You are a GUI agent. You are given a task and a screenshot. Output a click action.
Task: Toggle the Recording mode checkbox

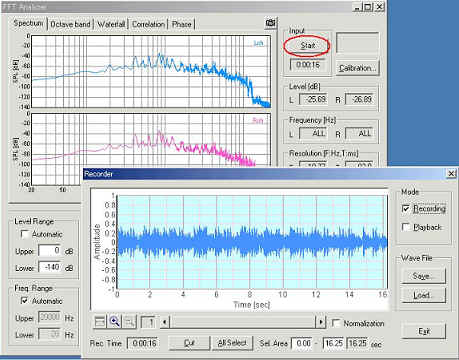[406, 209]
